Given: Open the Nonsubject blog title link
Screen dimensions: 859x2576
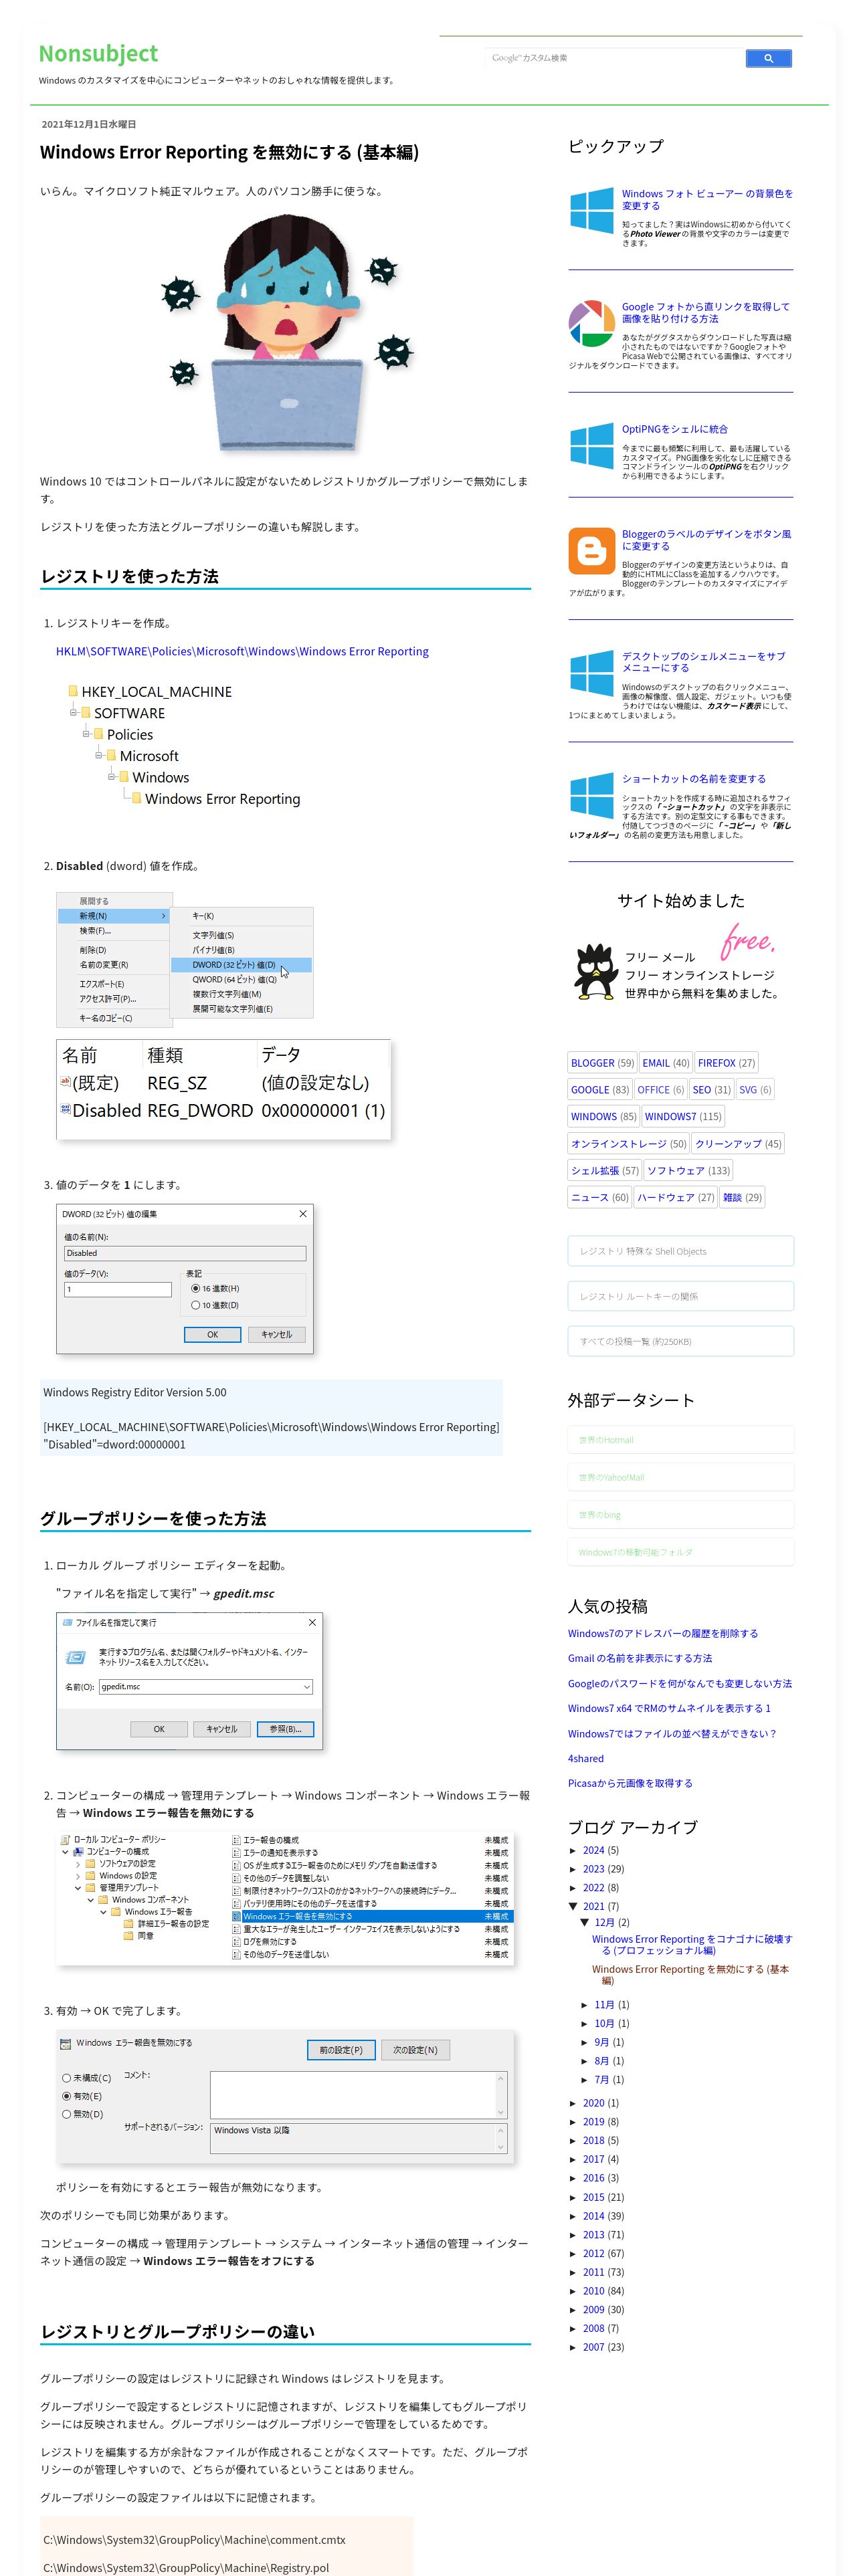Looking at the screenshot, I should coord(98,53).
